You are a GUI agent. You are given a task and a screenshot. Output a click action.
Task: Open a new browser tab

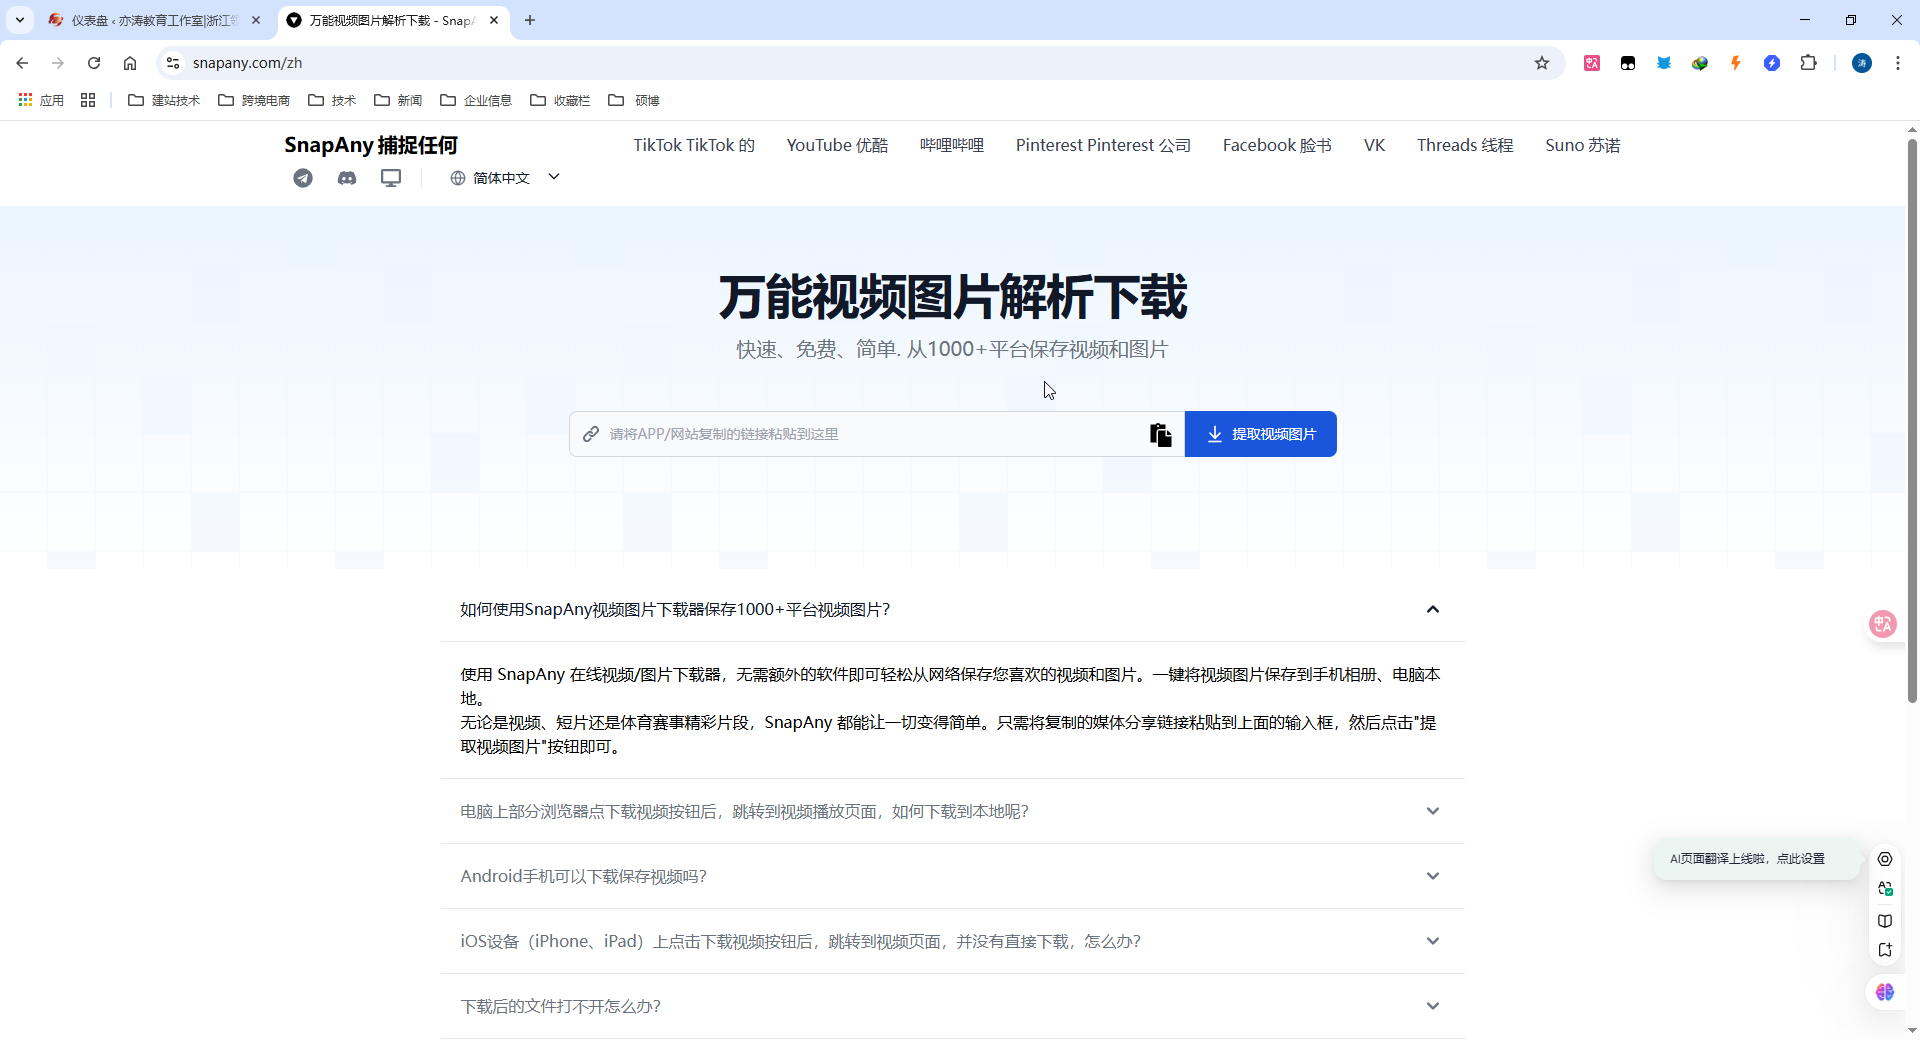click(530, 20)
